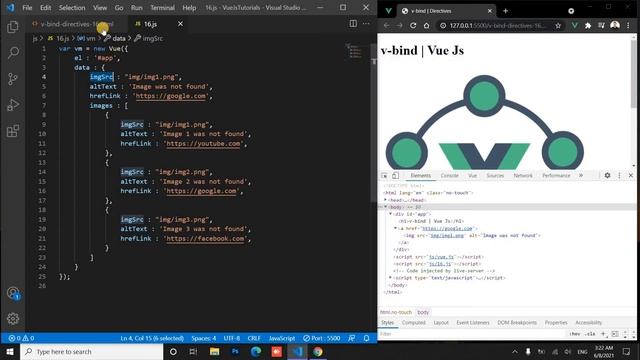640x360 pixels.
Task: Open editor More Actions ellipsis
Action: (366, 24)
